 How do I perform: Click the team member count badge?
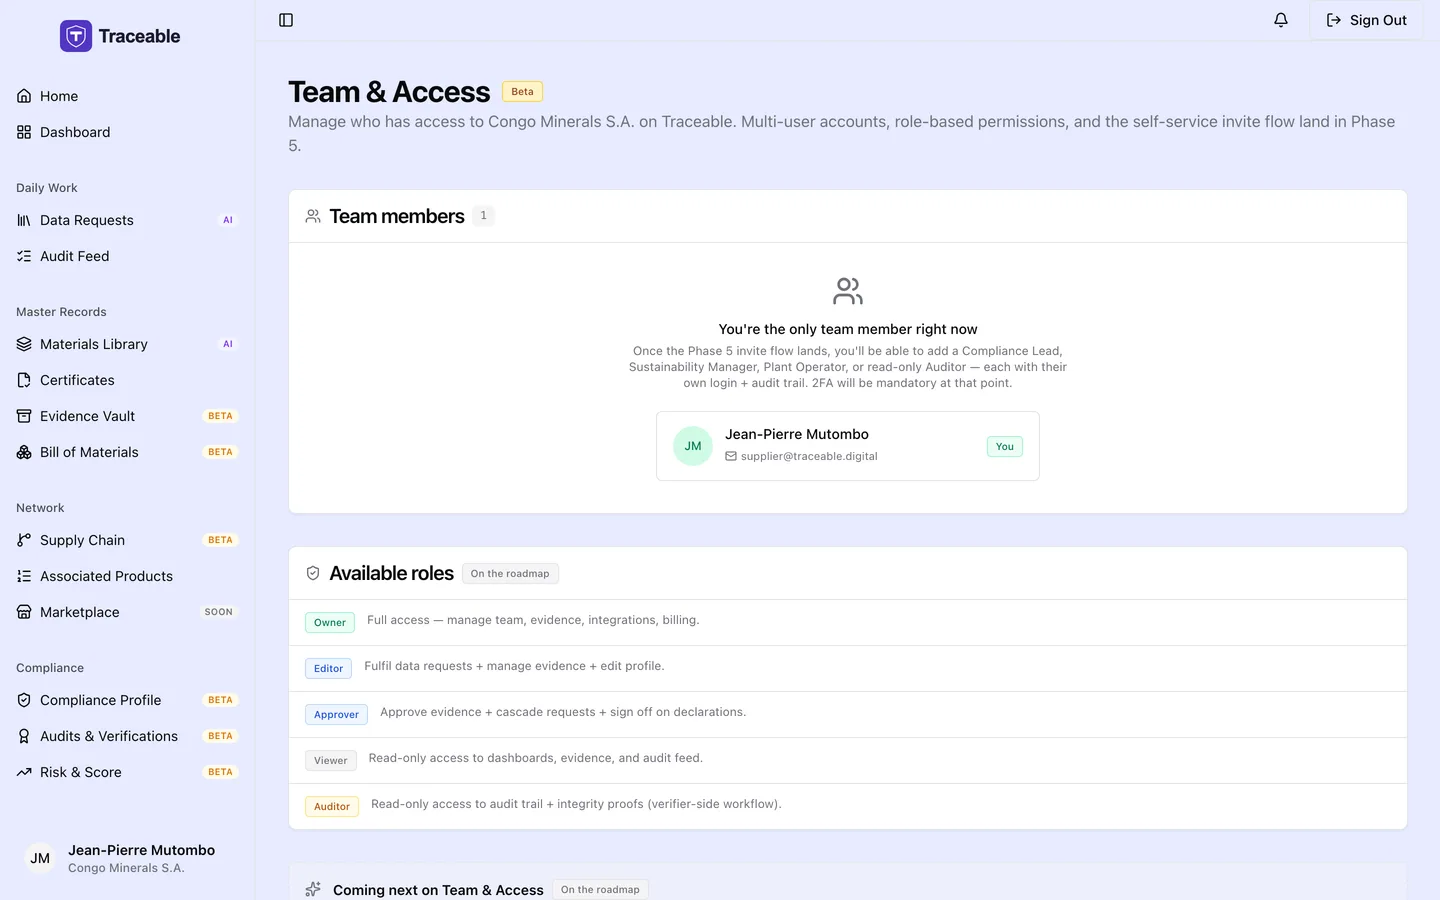pyautogui.click(x=484, y=215)
